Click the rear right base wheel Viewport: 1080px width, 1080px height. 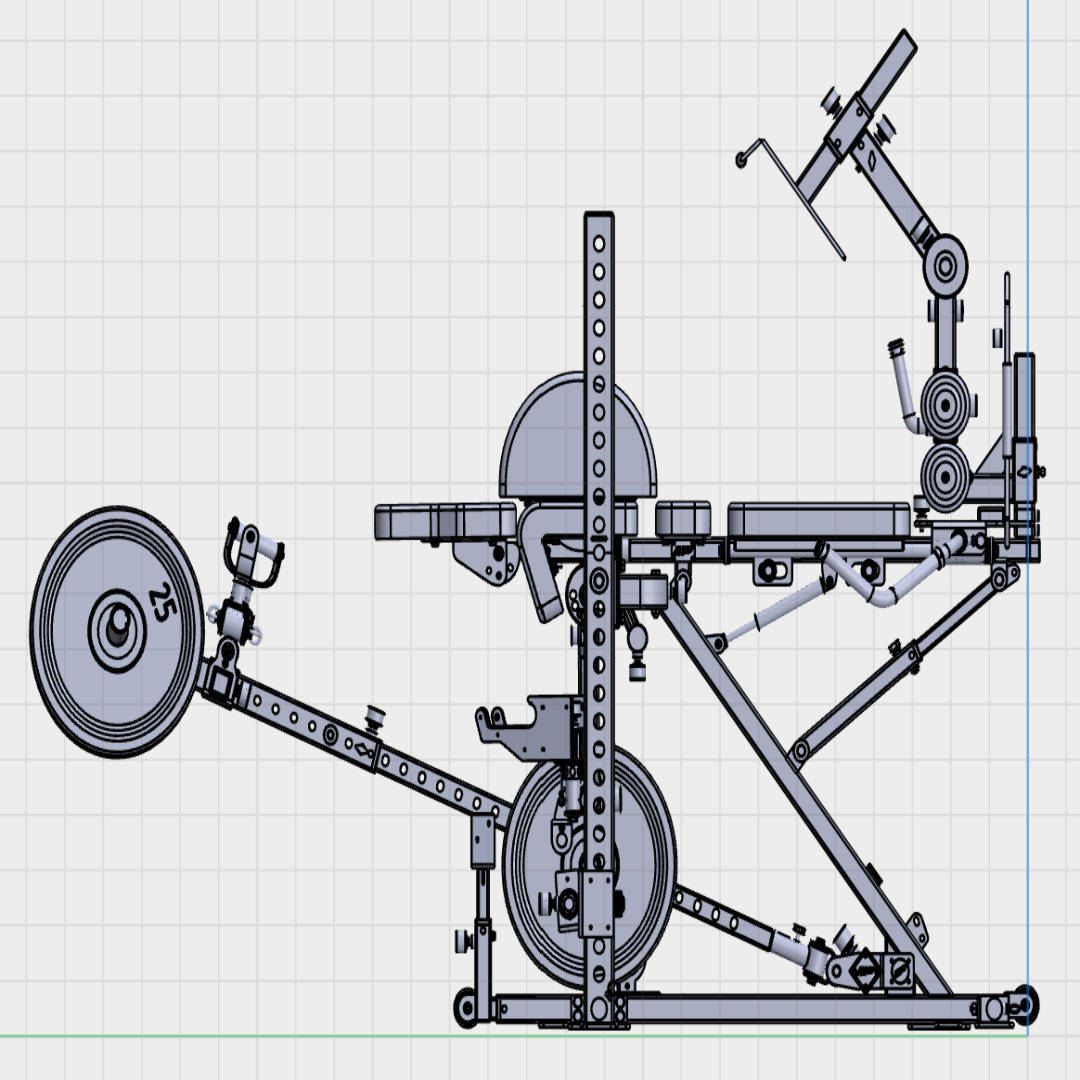pos(1023,1003)
